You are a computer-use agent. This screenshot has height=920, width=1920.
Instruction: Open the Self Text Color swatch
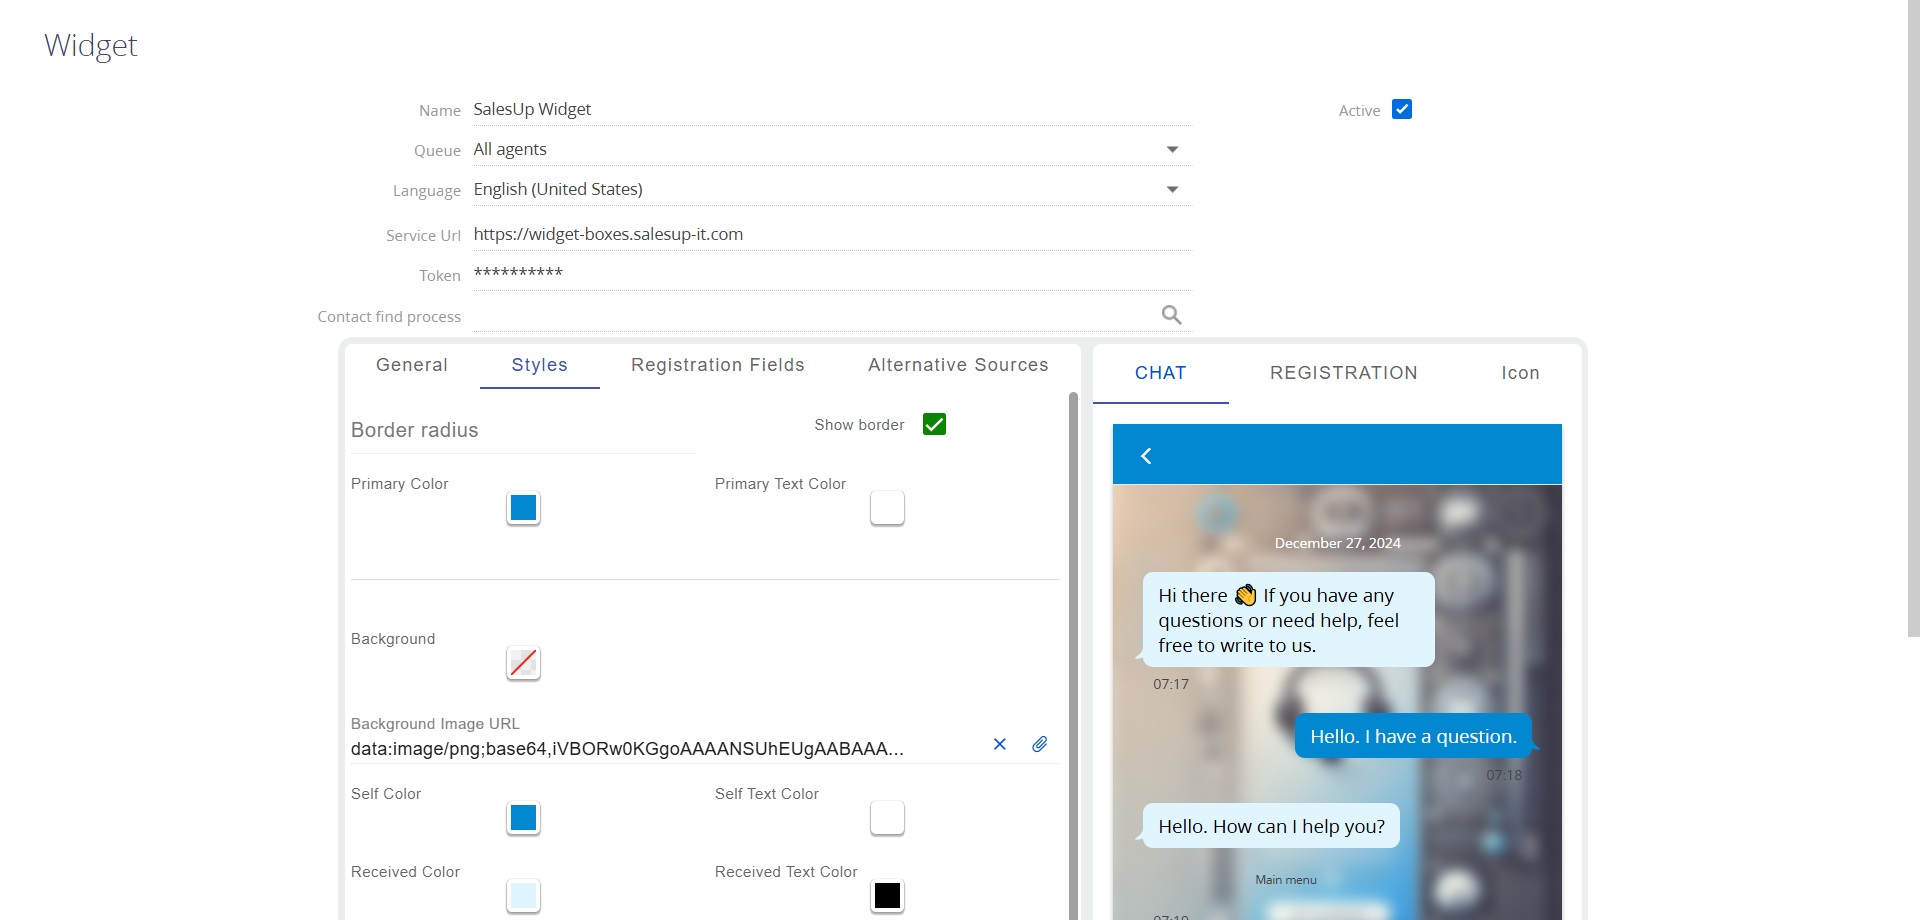pos(887,818)
